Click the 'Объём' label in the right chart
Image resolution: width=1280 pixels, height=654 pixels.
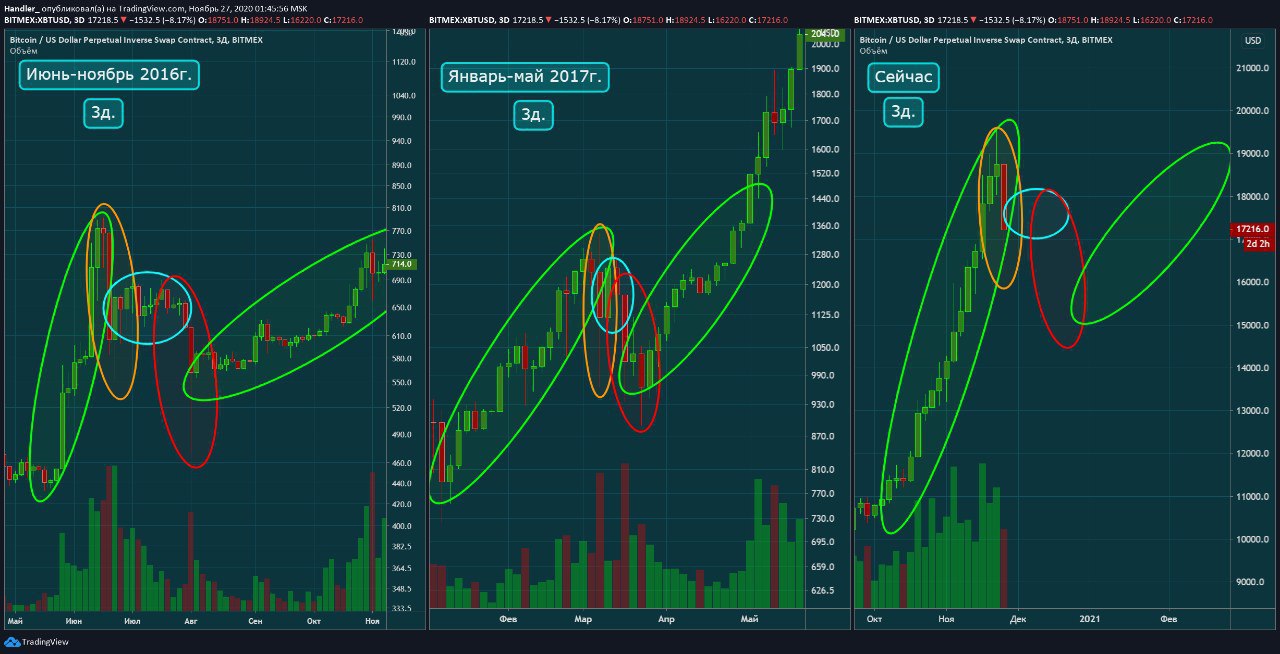pyautogui.click(x=873, y=50)
